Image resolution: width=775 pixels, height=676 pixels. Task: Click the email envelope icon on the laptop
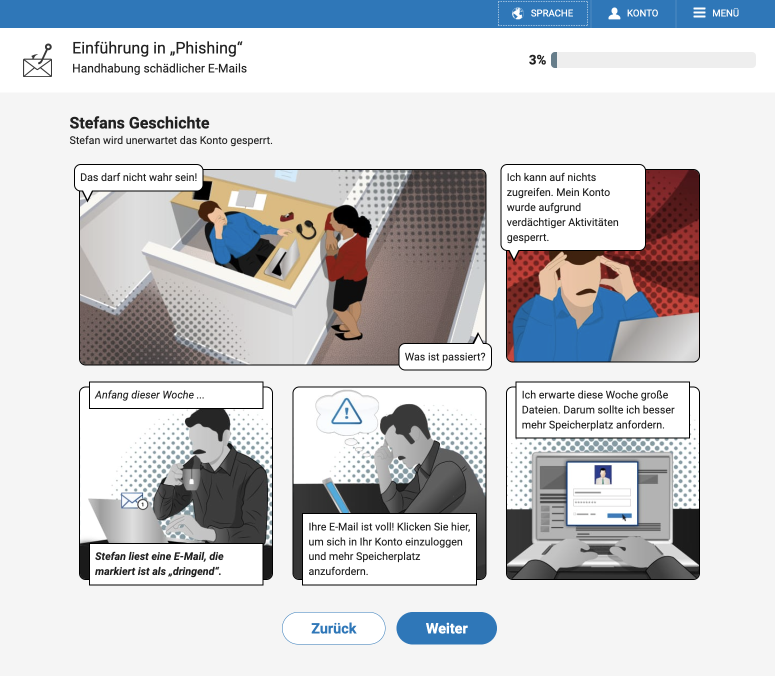[132, 501]
